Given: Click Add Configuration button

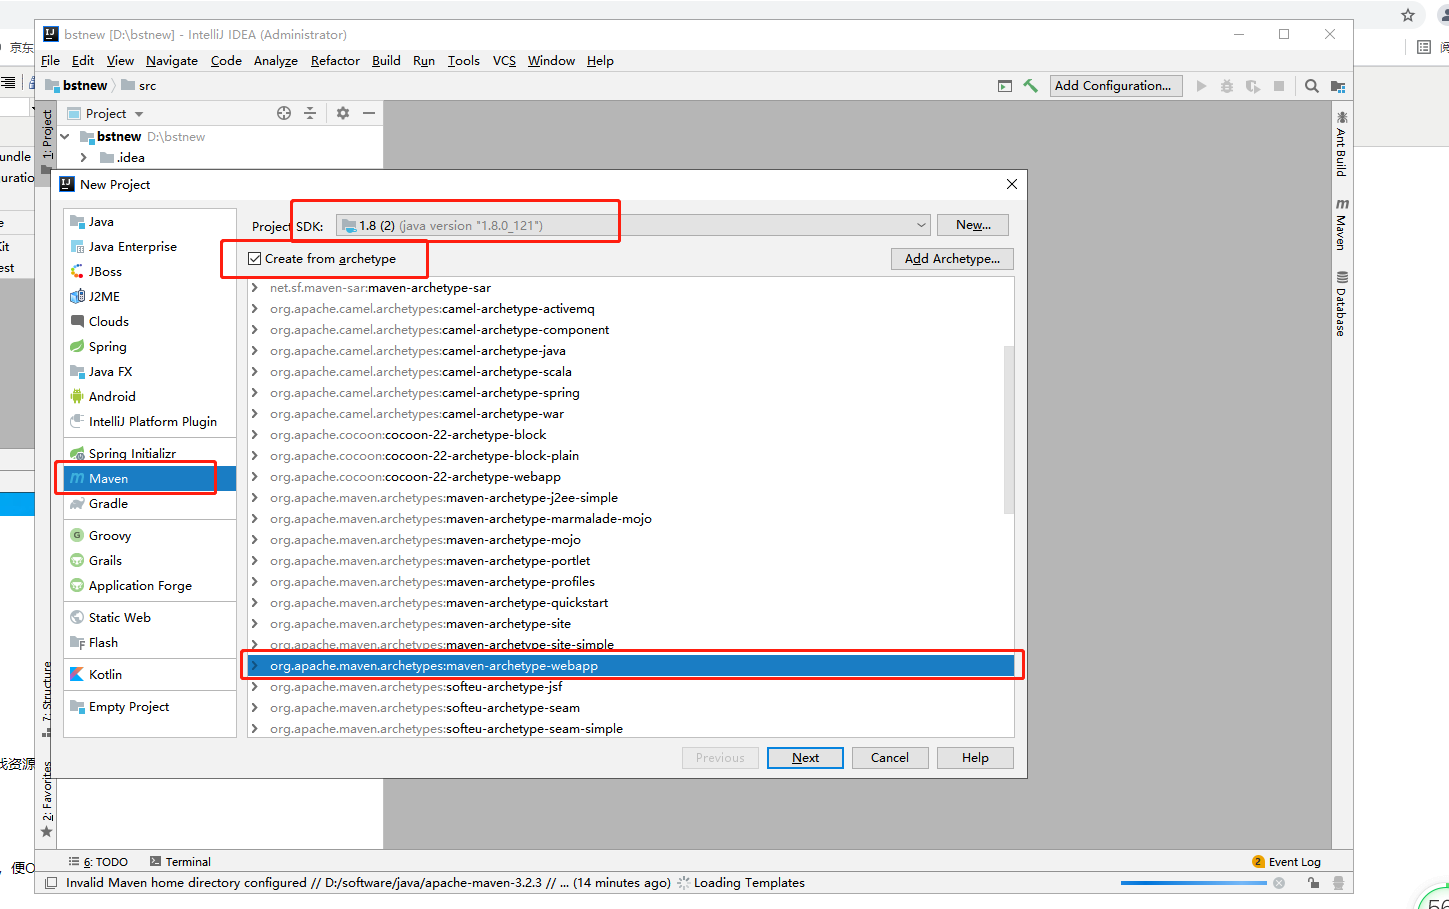Looking at the screenshot, I should (x=1116, y=86).
